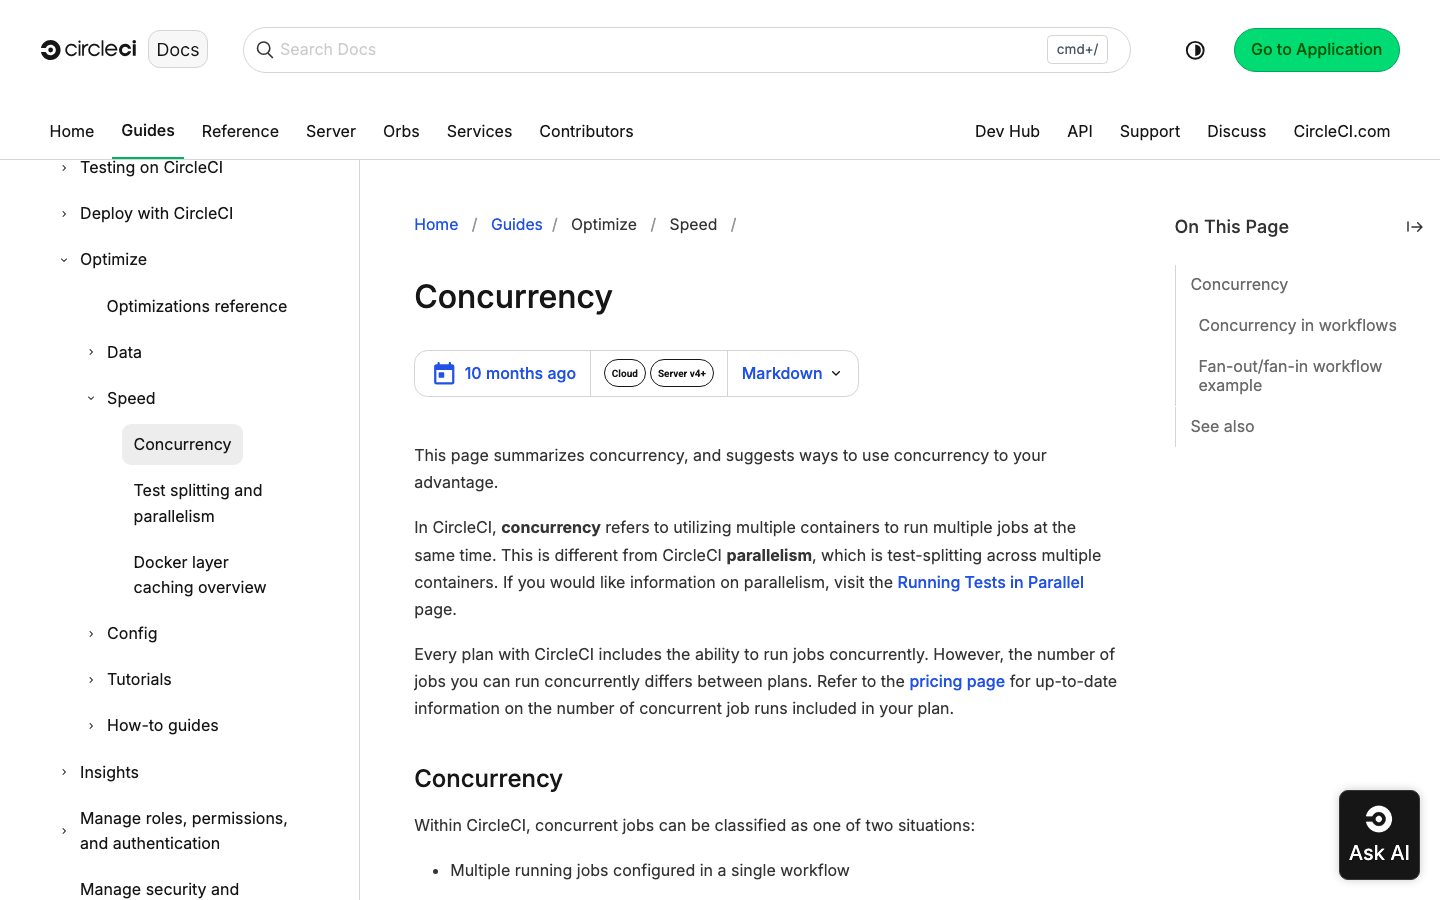Open the Discuss link
The height and width of the screenshot is (900, 1440).
pos(1236,131)
